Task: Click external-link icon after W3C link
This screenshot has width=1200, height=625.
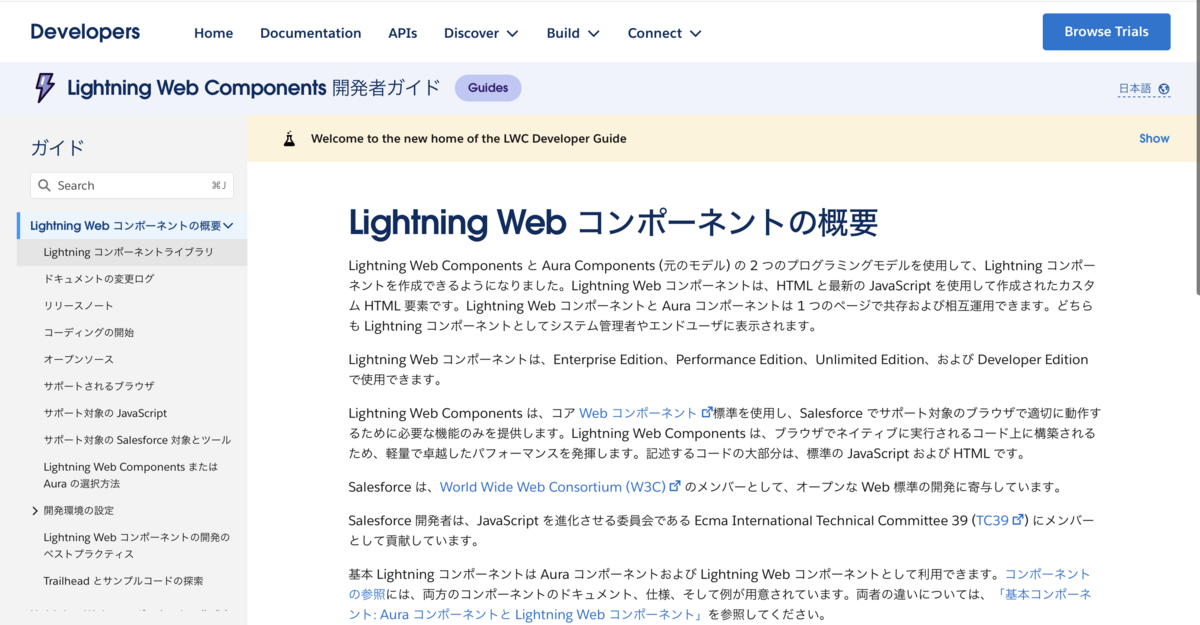Action: coord(675,487)
